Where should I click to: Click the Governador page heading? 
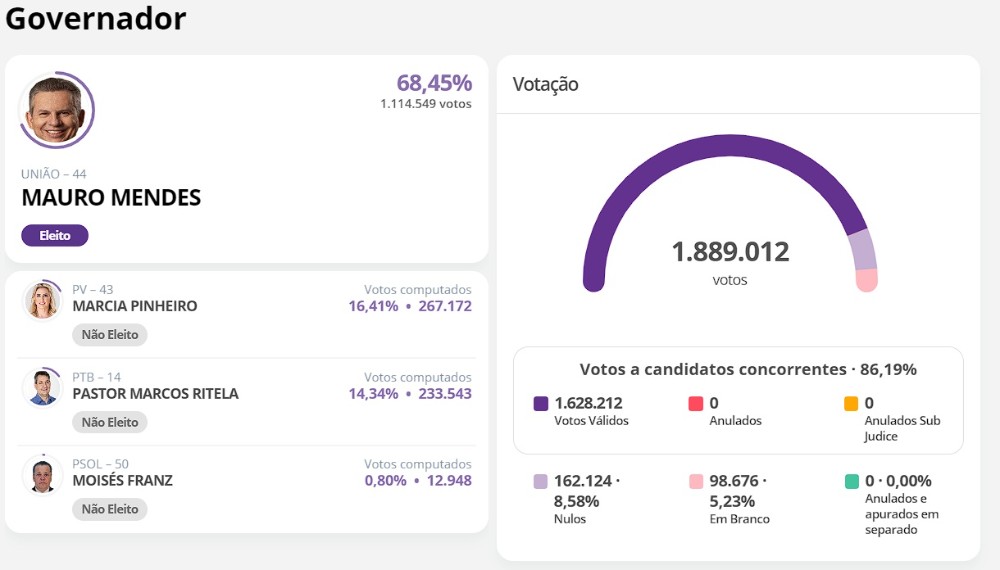(96, 19)
